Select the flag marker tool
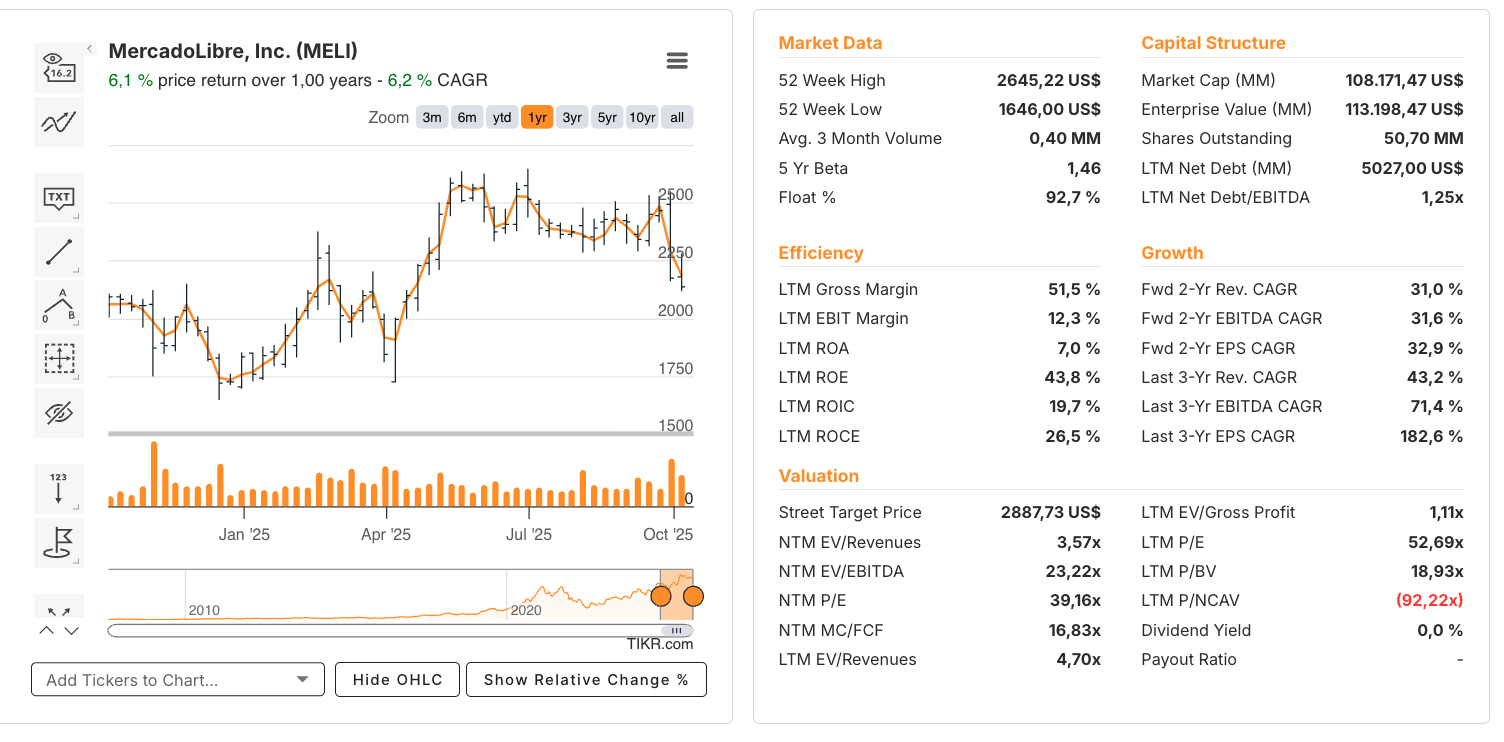 59,542
